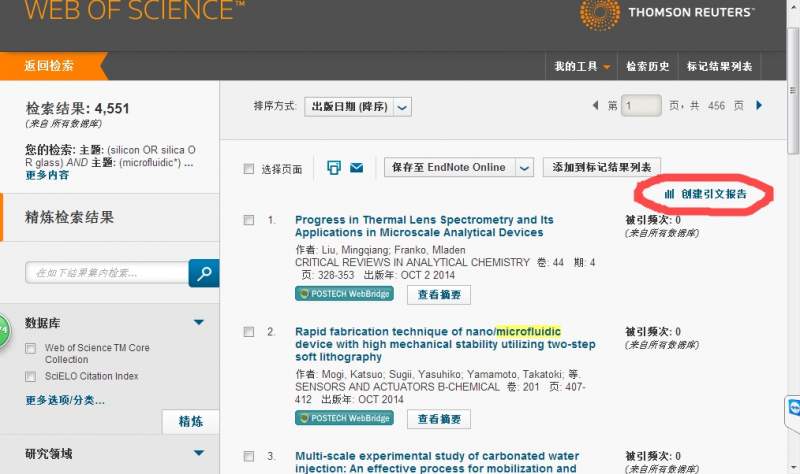Click the vertical scrollbar thumb
The image size is (800, 474).
793,90
